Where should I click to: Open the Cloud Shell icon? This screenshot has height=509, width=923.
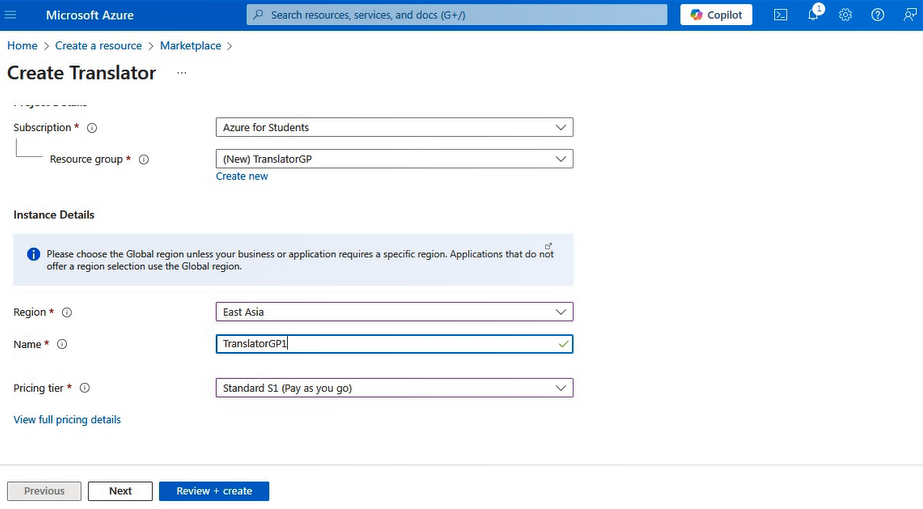(x=781, y=15)
